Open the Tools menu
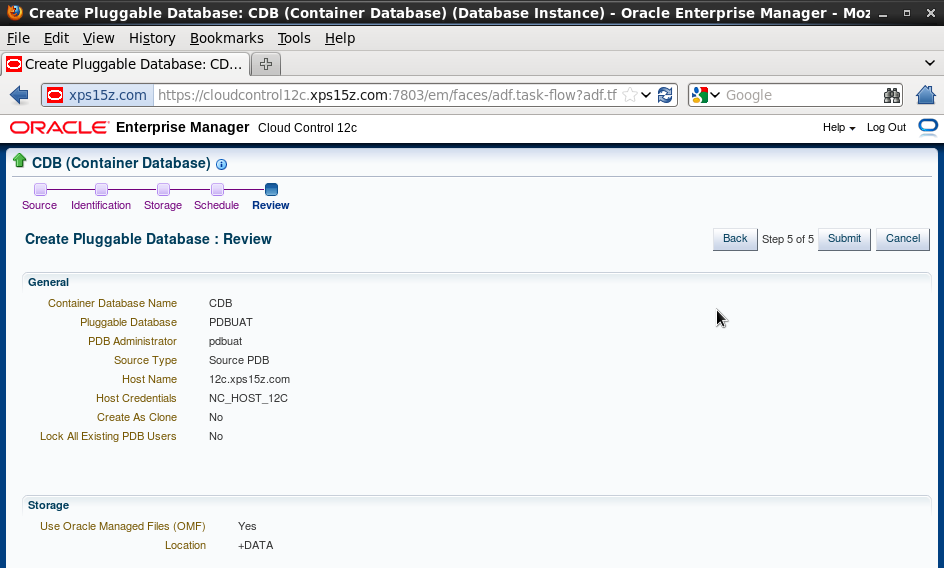Image resolution: width=945 pixels, height=568 pixels. 294,38
